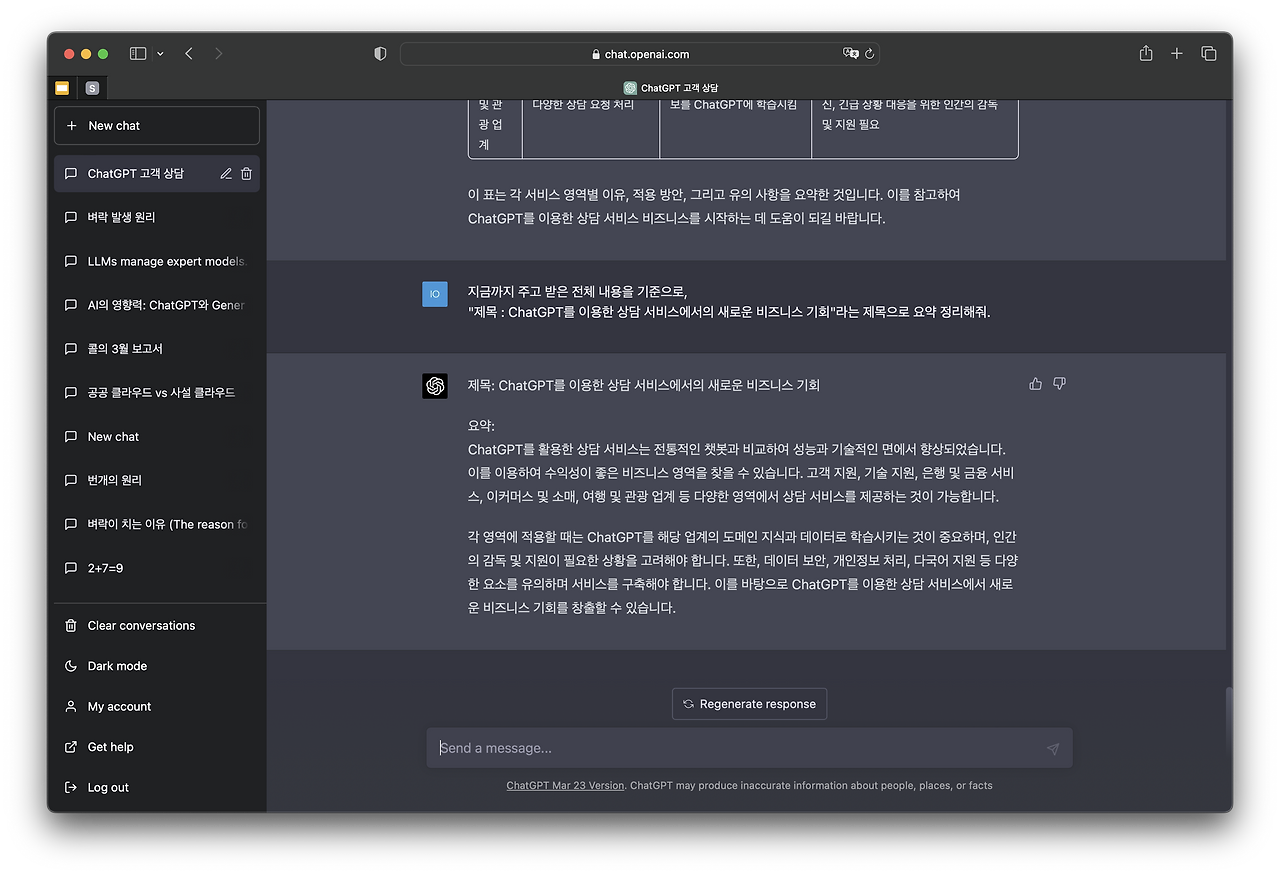The image size is (1280, 875).
Task: Delete the ChatGPT 고객 상담 chat via trash icon
Action: coord(246,173)
